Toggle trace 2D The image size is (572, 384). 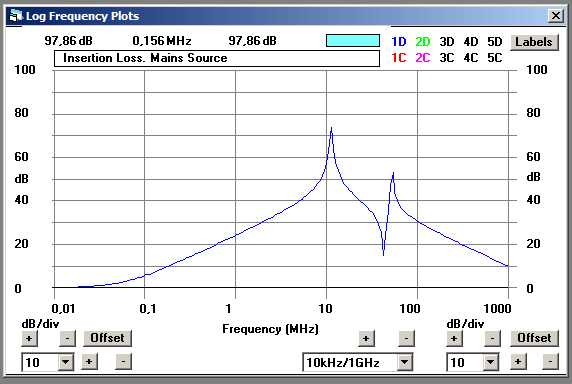pos(423,42)
